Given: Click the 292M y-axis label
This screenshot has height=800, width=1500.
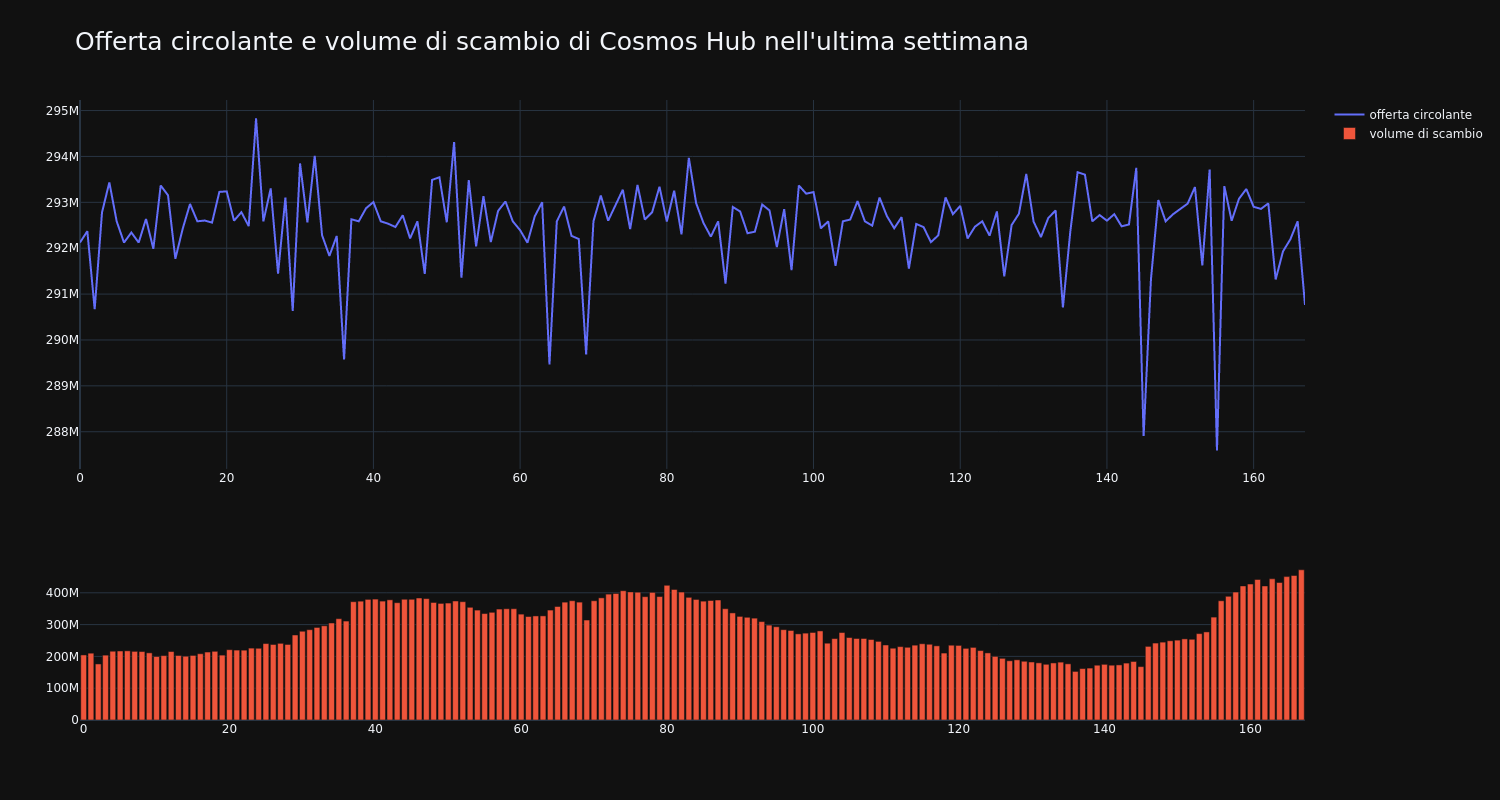Looking at the screenshot, I should click(x=62, y=248).
